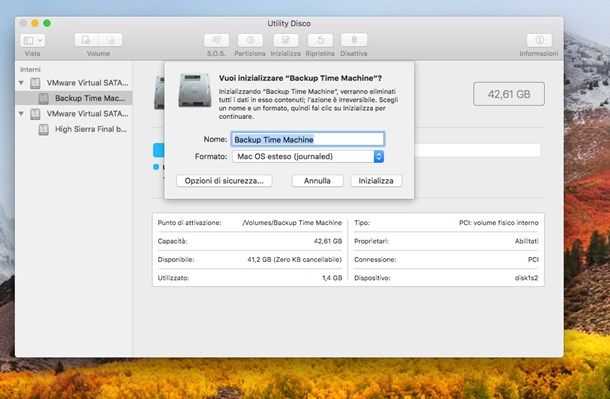
Task: Click the add Volume toolbar icon
Action: click(x=86, y=40)
